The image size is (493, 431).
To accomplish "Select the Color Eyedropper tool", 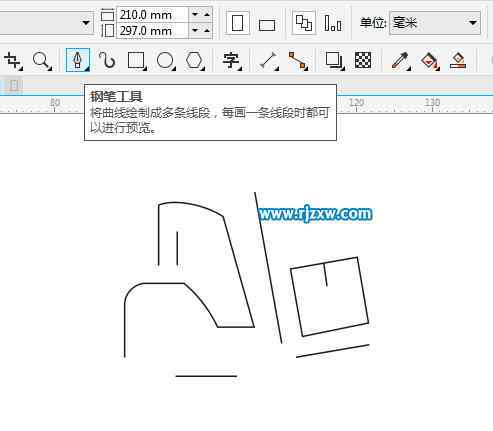I will 401,61.
